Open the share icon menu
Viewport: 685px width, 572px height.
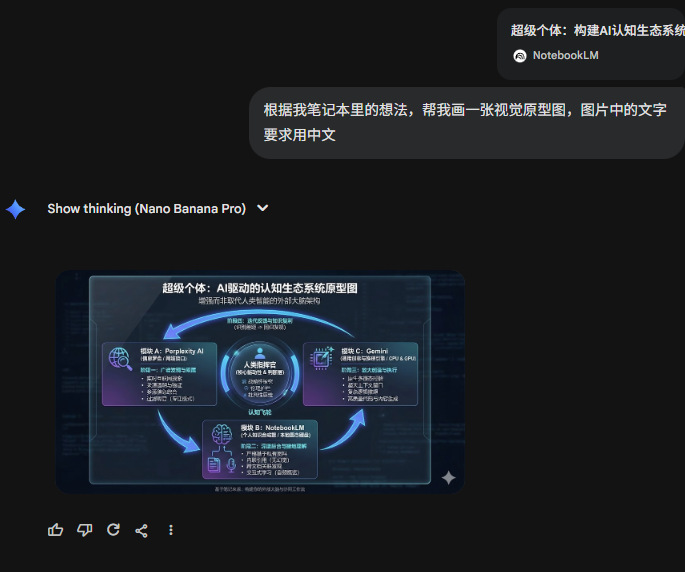coord(142,530)
